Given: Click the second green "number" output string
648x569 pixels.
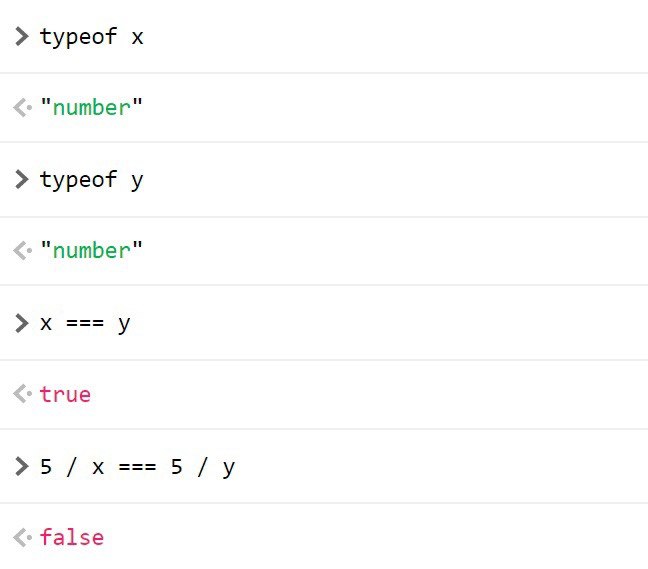Looking at the screenshot, I should [x=91, y=250].
